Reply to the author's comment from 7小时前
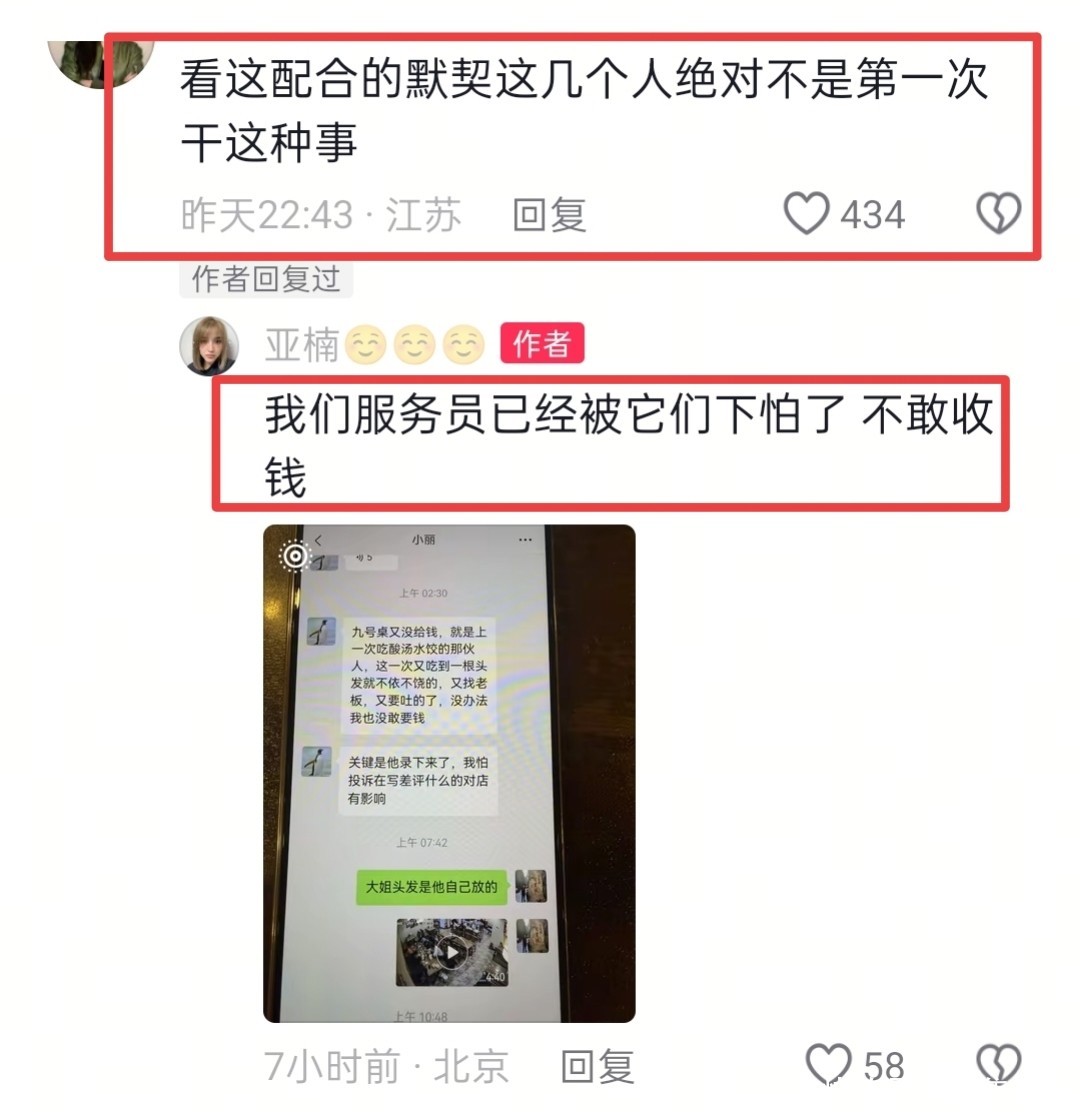 pyautogui.click(x=597, y=1066)
